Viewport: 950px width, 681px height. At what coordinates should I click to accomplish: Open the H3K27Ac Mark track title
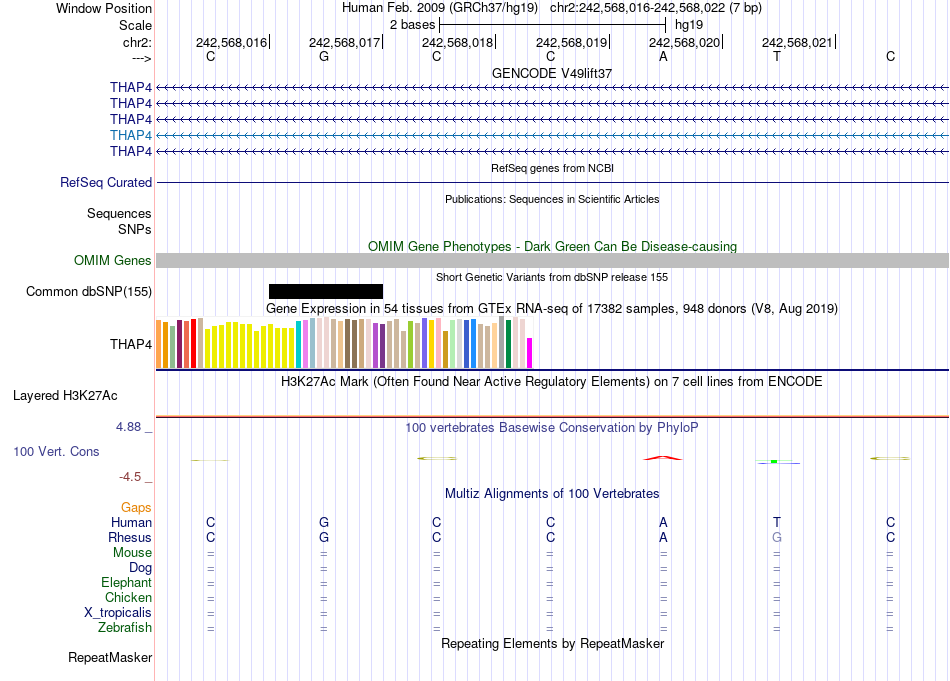pyautogui.click(x=552, y=382)
